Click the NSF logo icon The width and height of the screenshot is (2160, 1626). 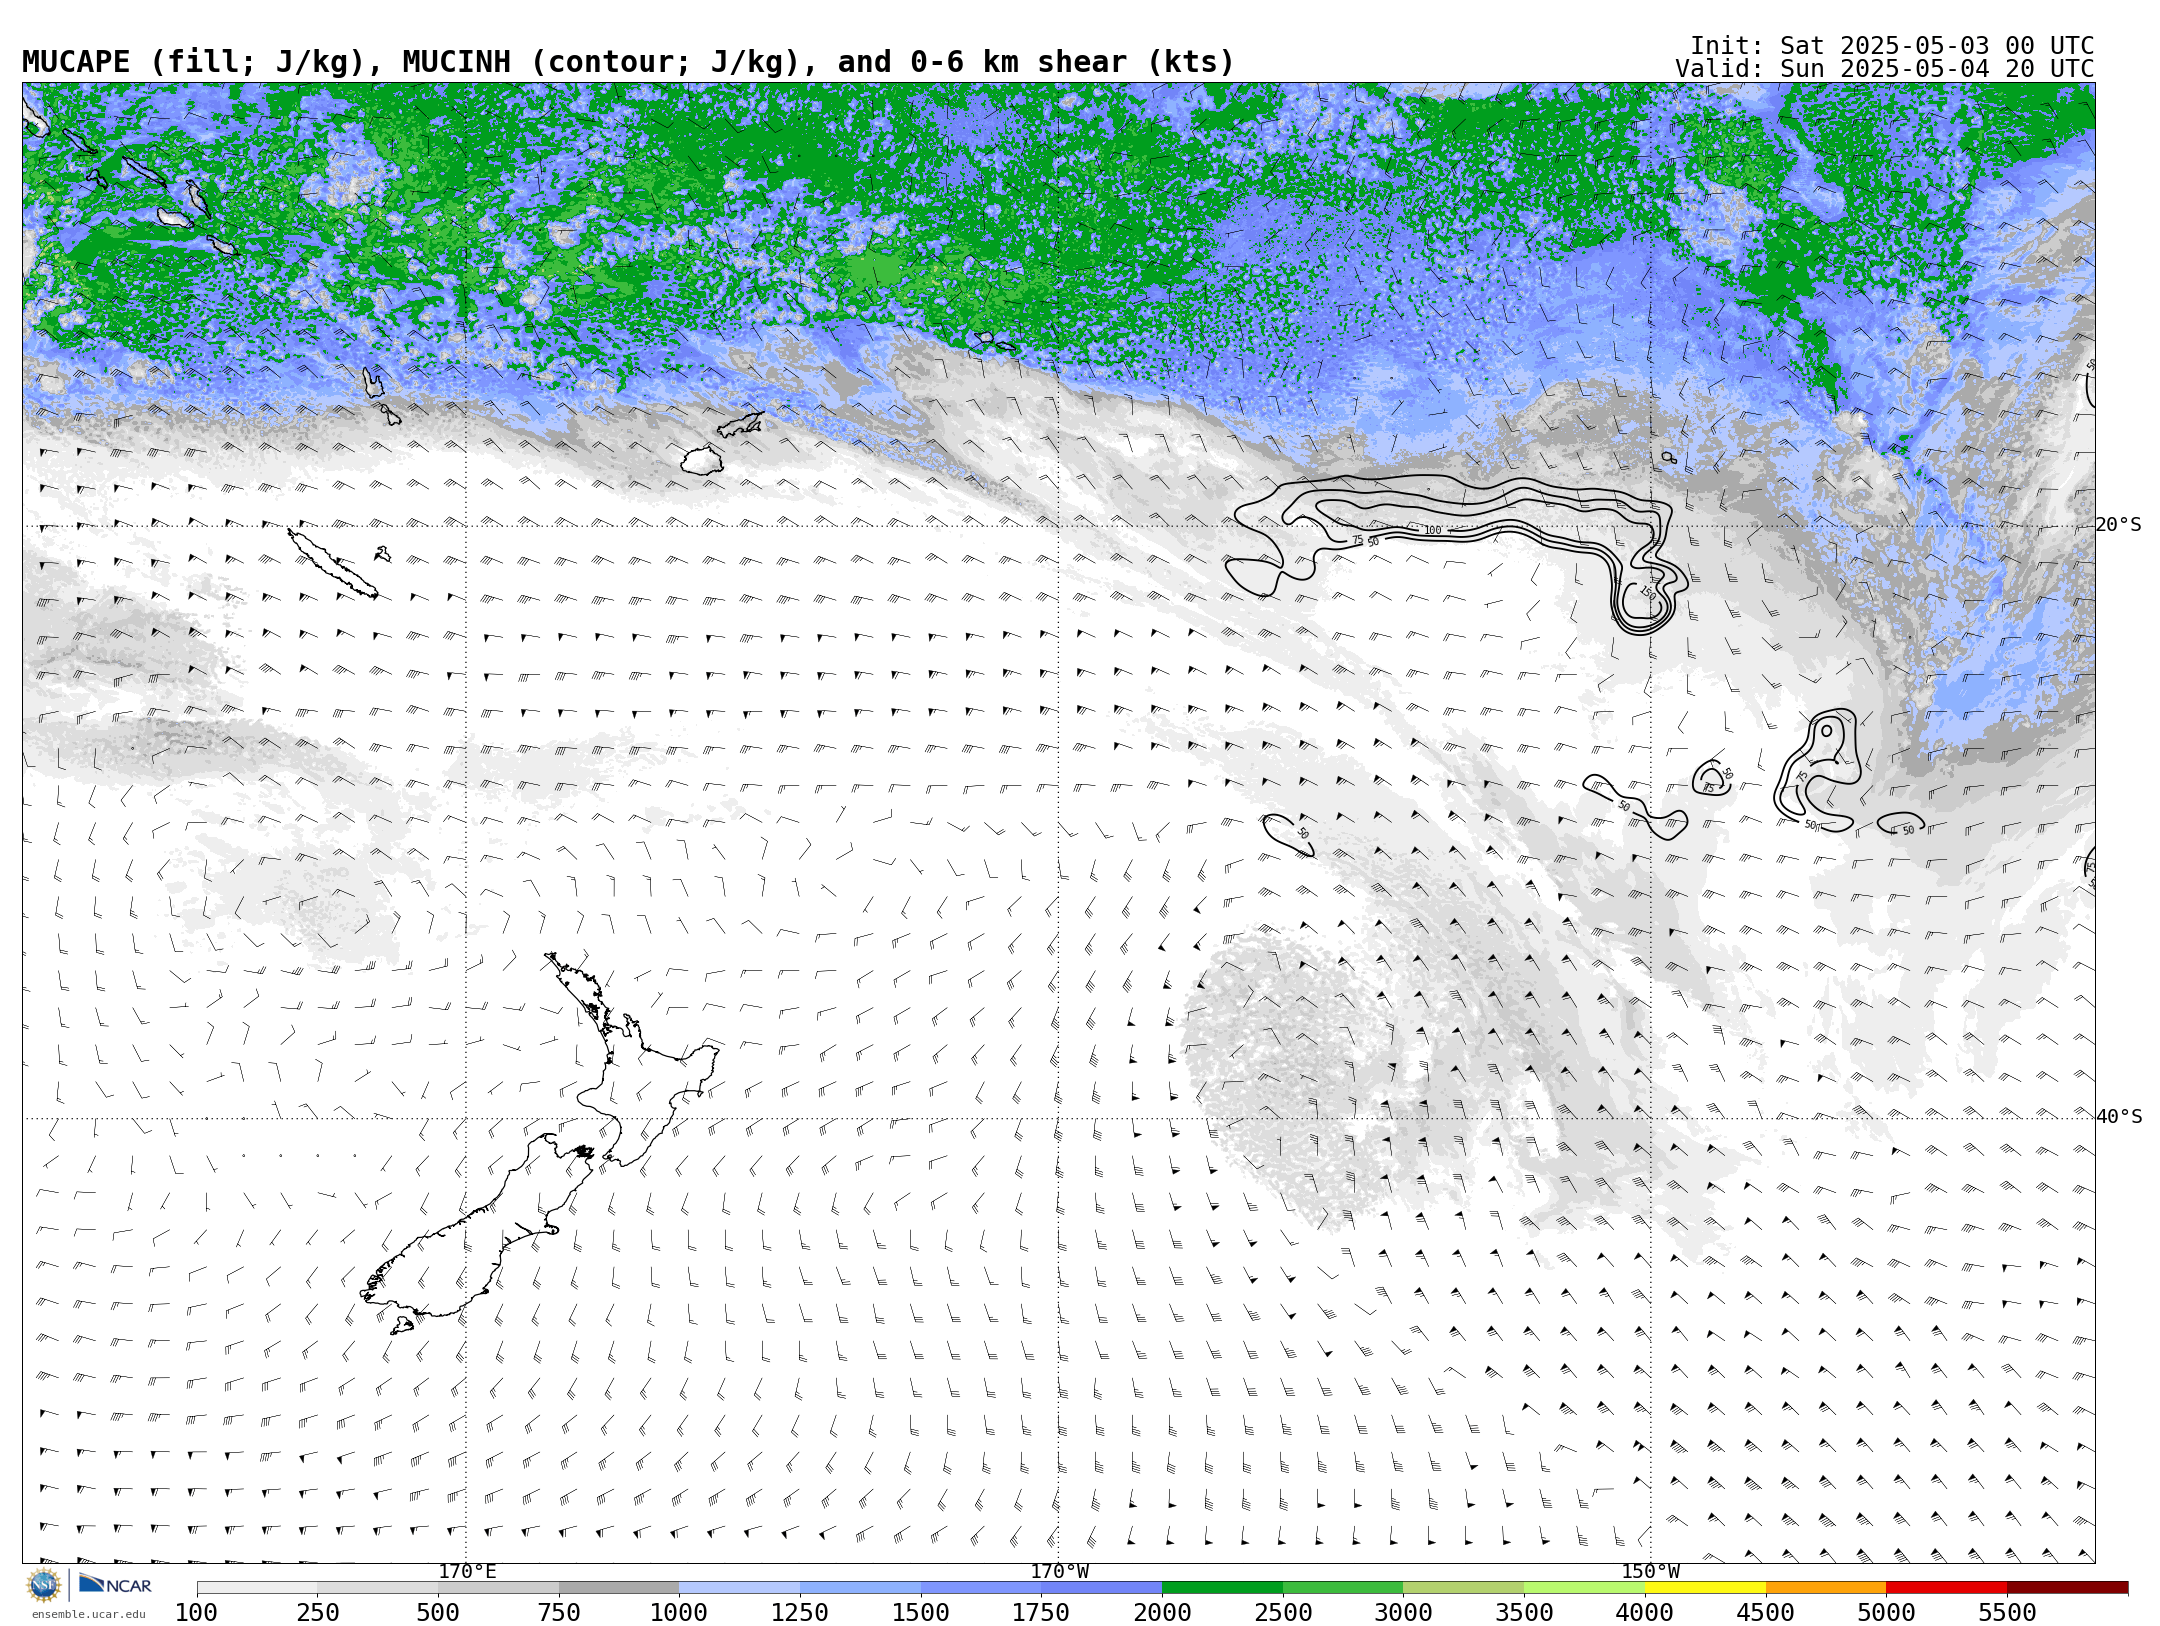click(44, 1585)
